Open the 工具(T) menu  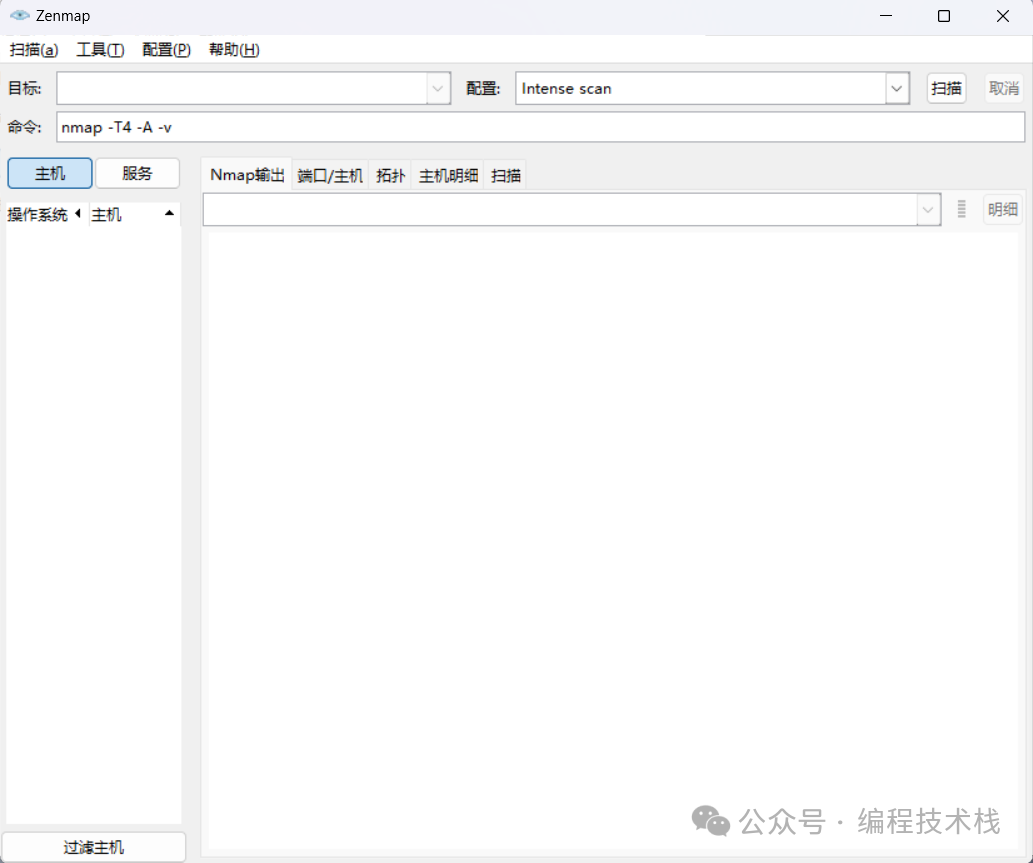point(100,50)
